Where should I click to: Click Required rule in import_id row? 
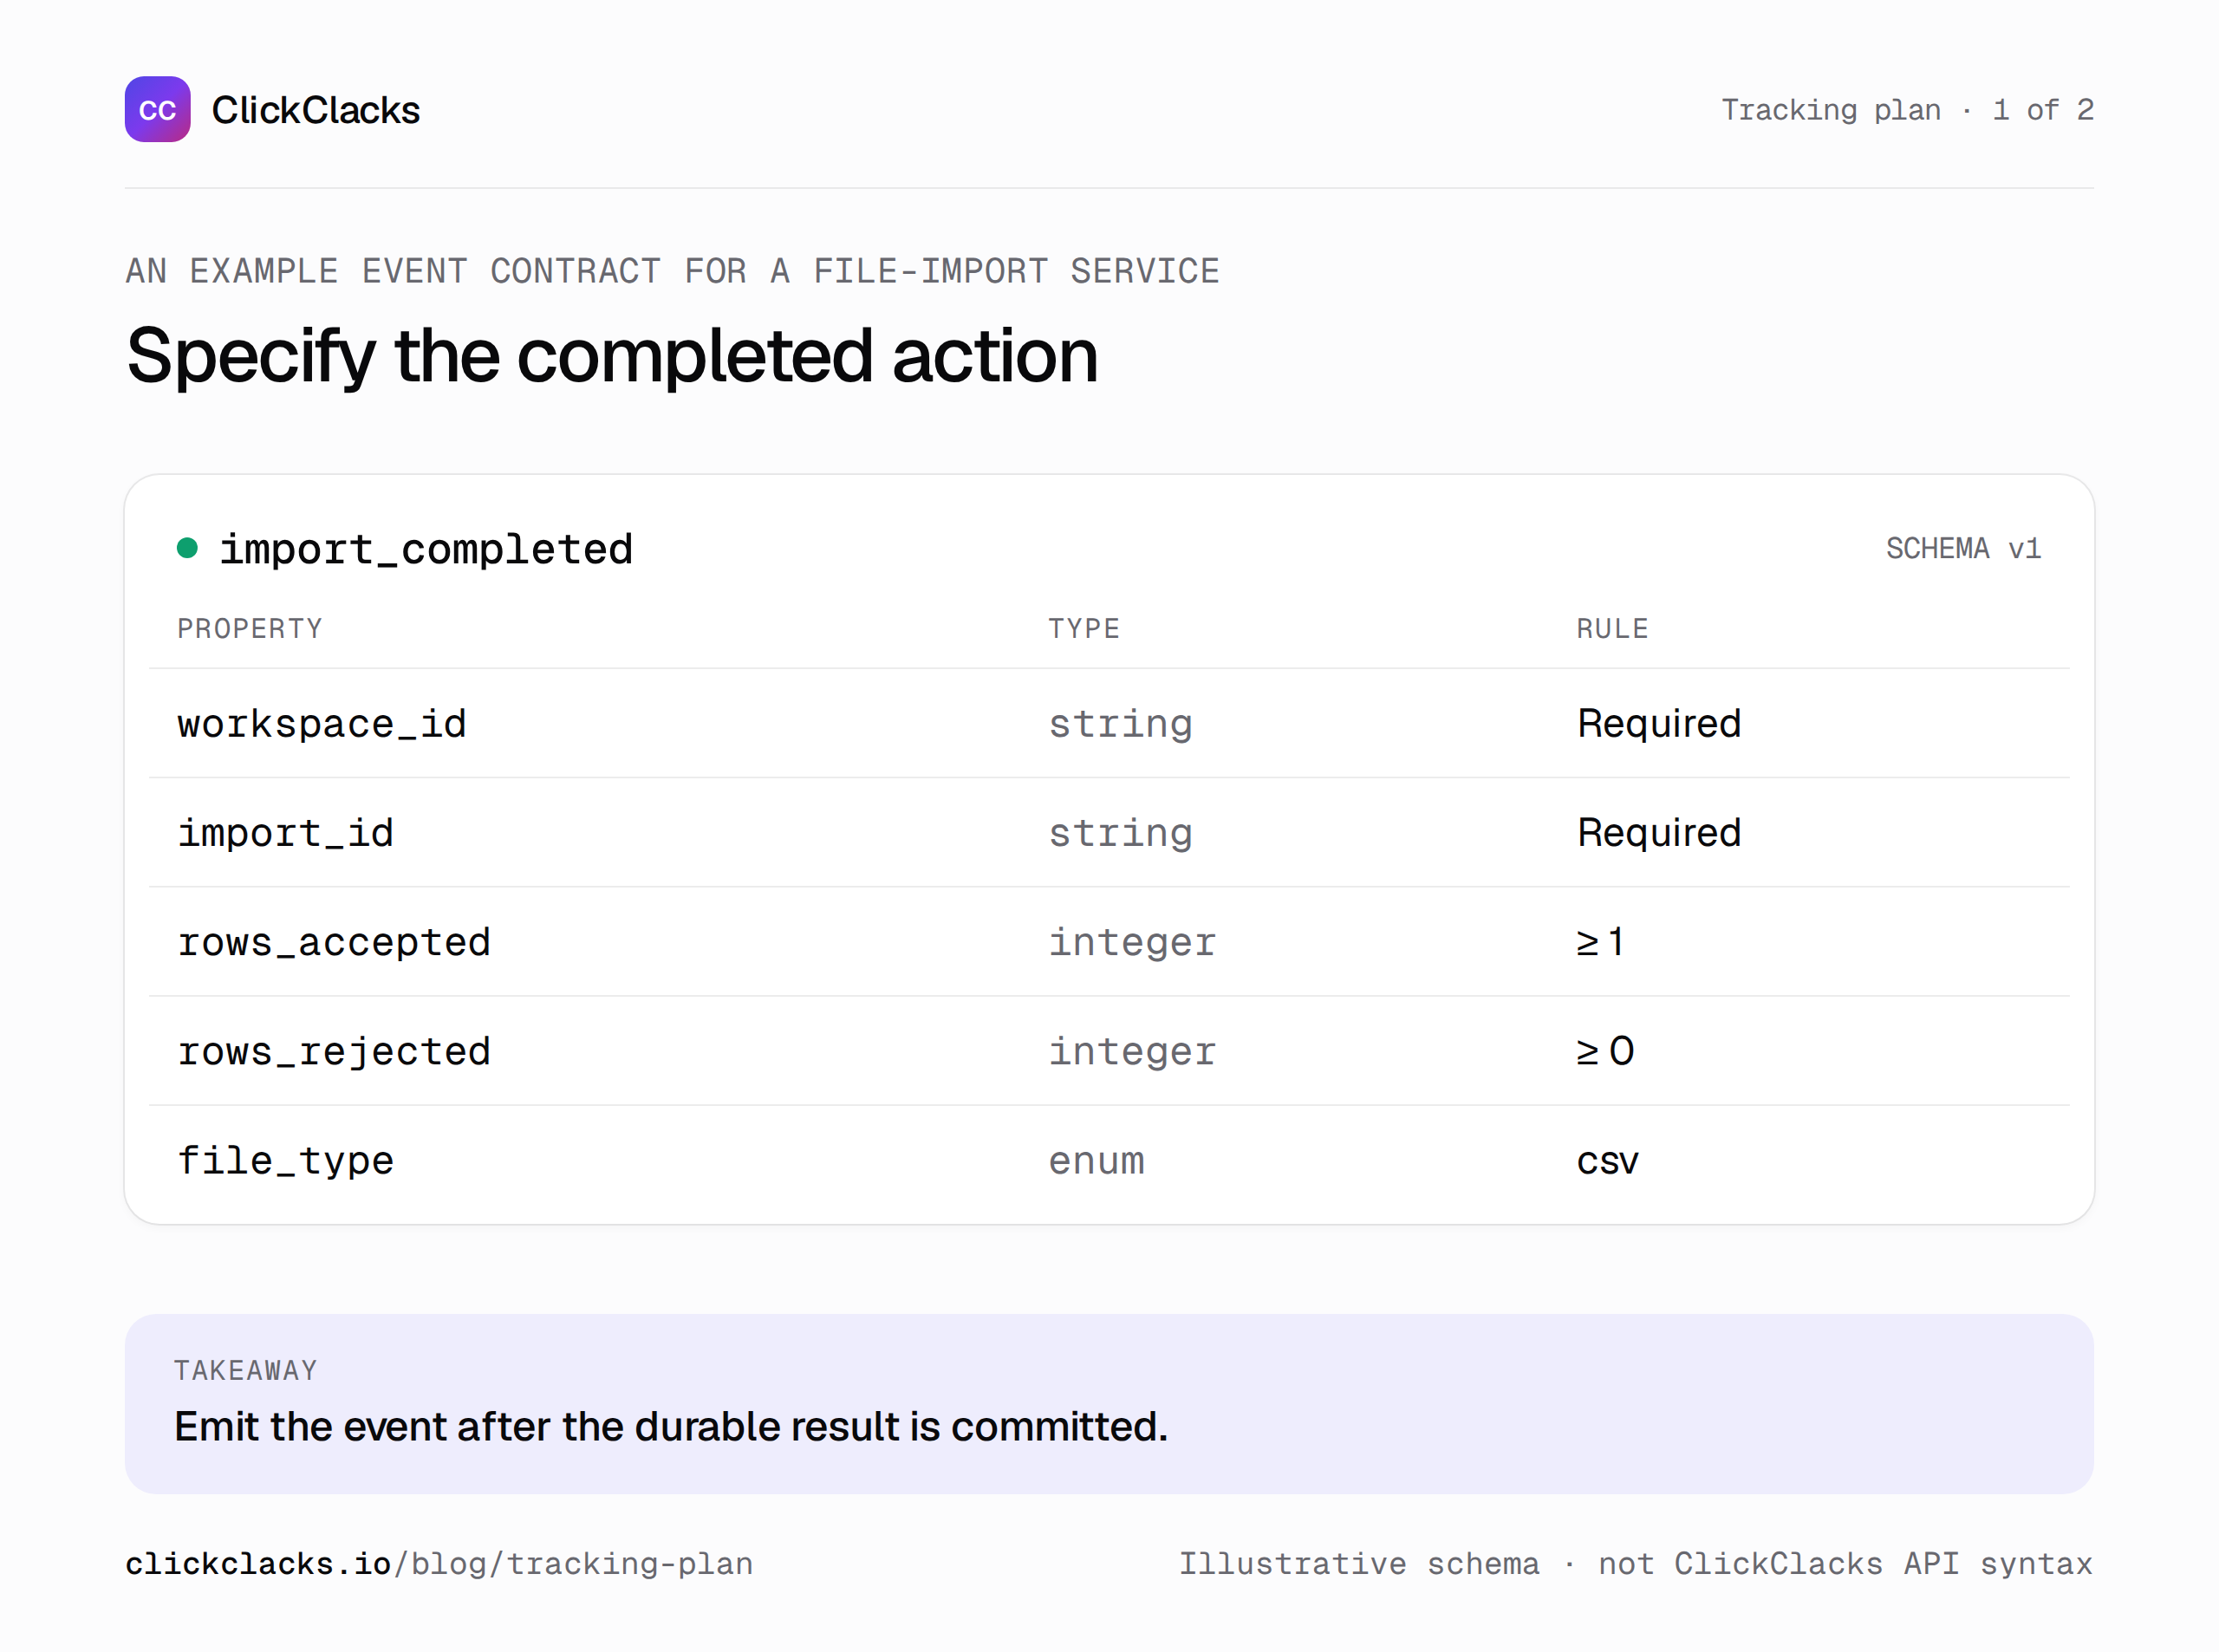click(x=1659, y=832)
